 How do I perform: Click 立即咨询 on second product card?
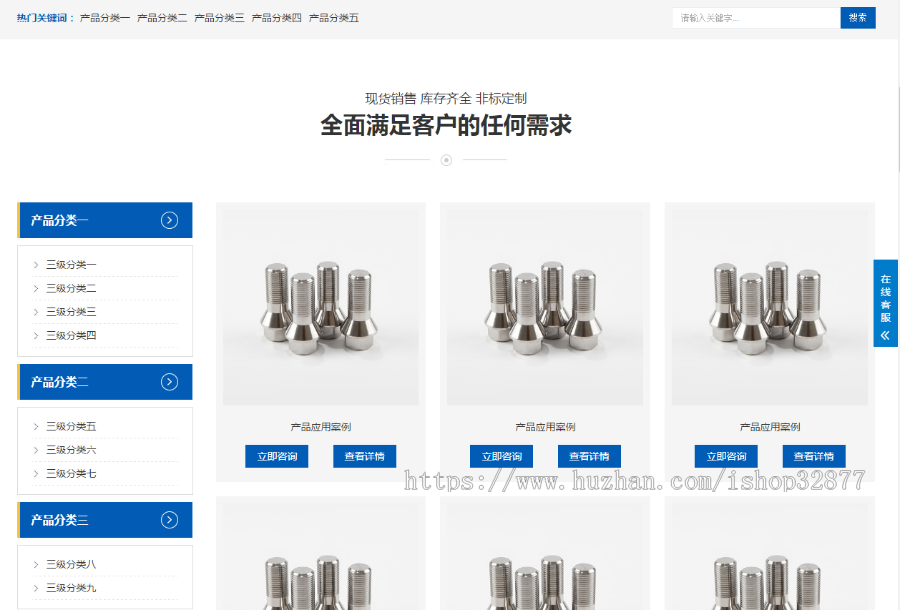click(501, 457)
